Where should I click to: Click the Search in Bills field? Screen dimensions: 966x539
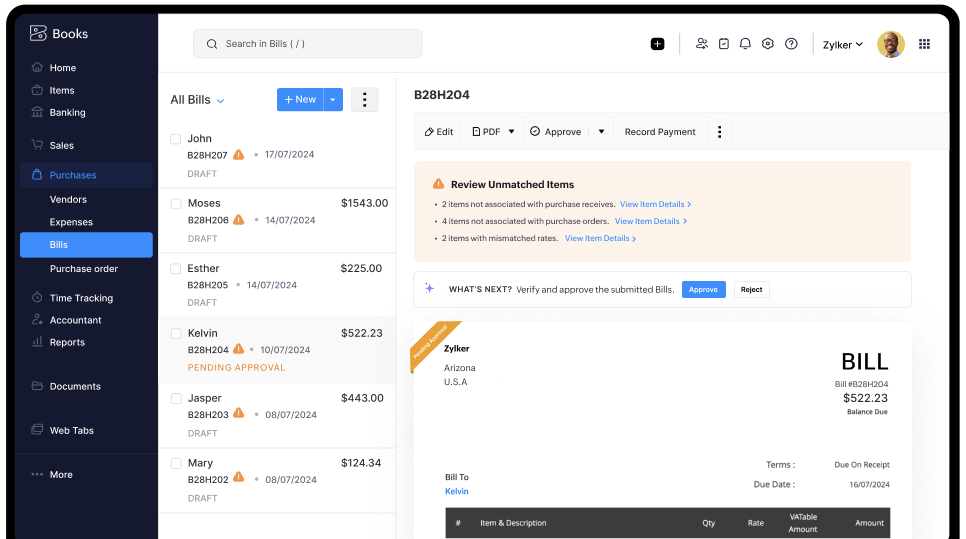307,44
